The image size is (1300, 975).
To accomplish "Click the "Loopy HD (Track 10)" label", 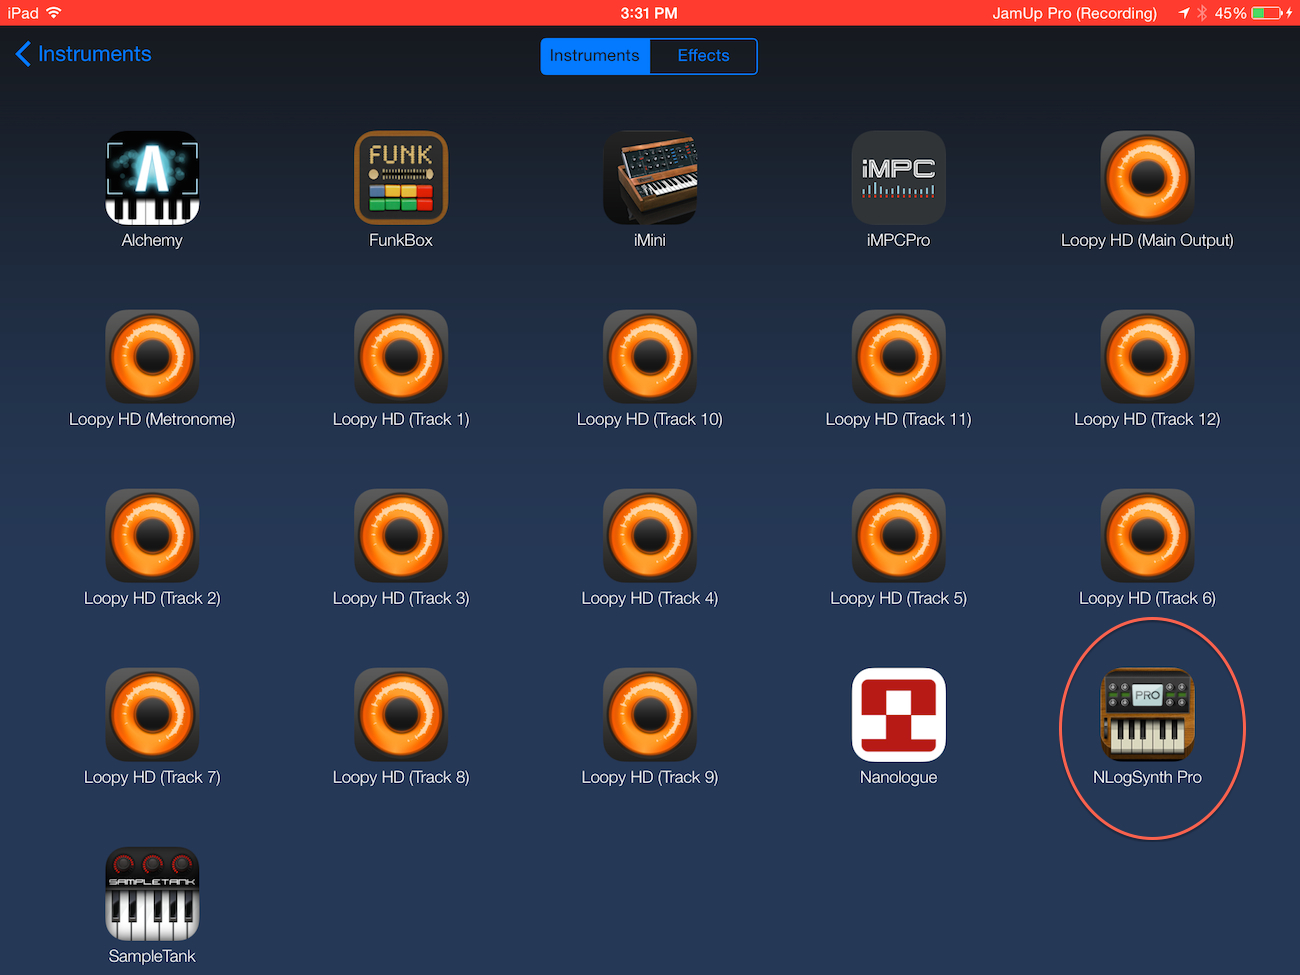I will click(650, 419).
